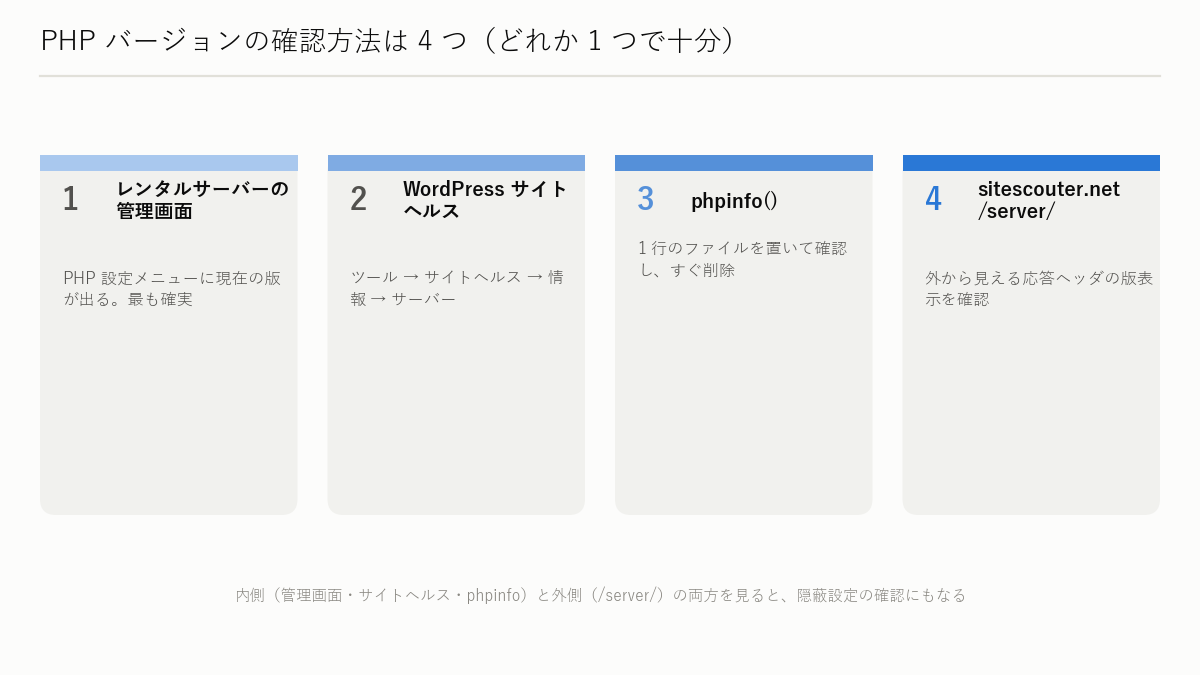The image size is (1200, 675).
Task: Click the description starting PHP 設定メニューに現在の版
Action: (172, 288)
